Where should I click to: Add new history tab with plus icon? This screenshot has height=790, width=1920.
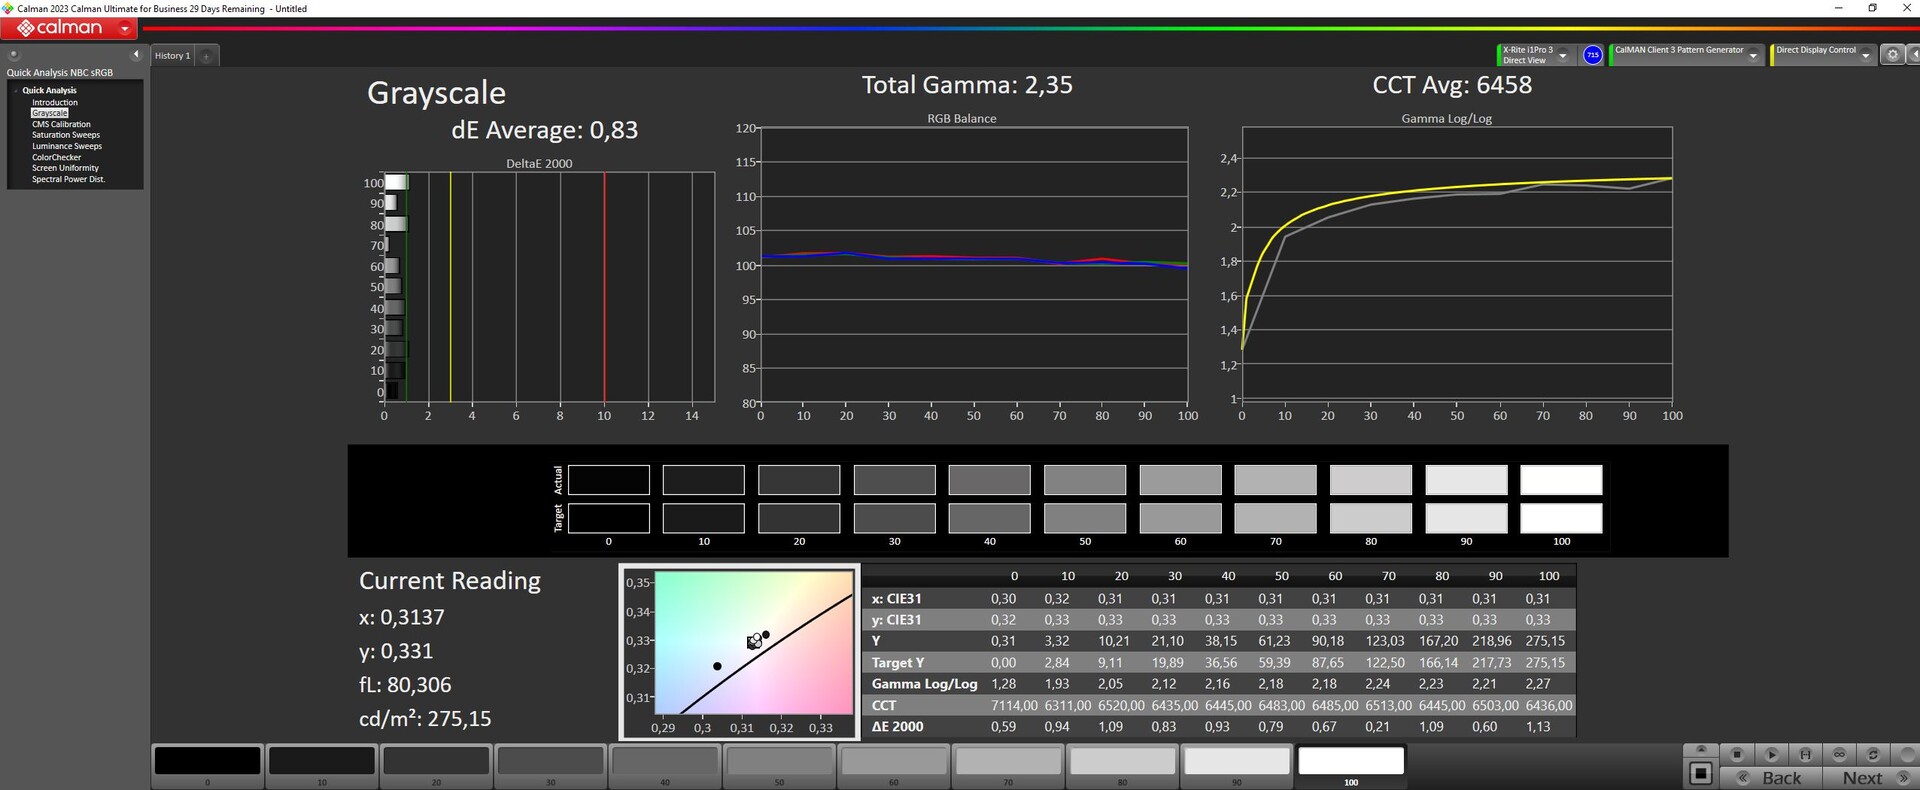tap(206, 56)
